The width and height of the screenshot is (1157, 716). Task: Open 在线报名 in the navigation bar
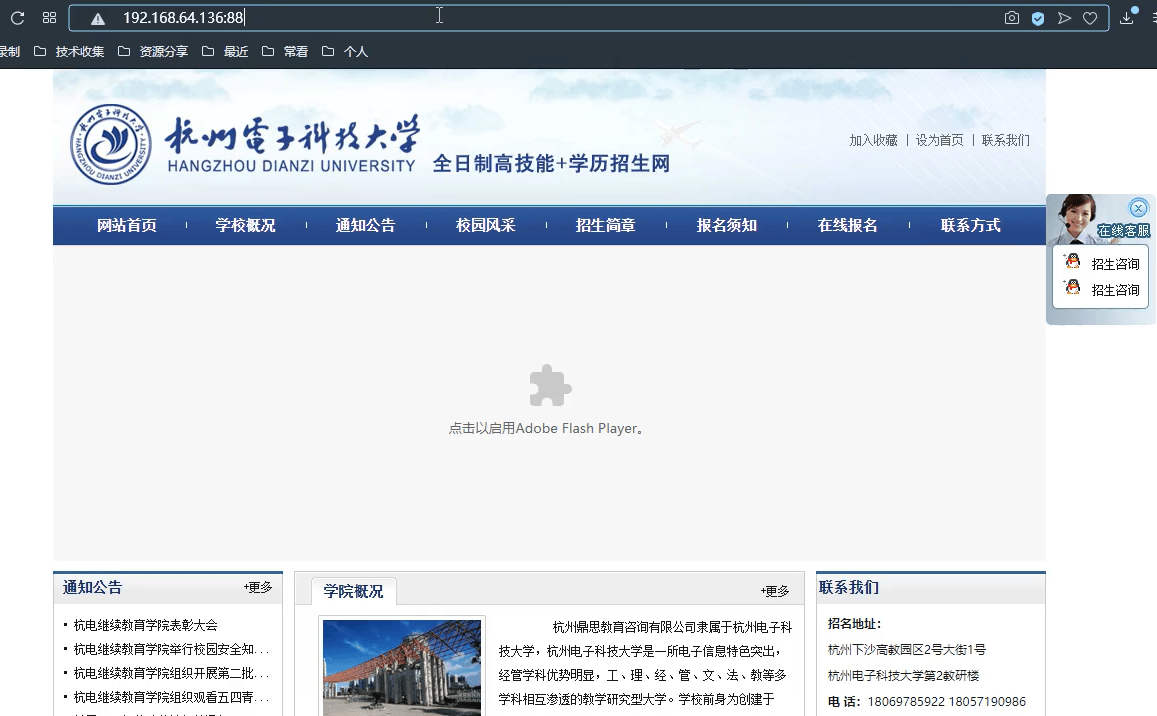tap(848, 225)
